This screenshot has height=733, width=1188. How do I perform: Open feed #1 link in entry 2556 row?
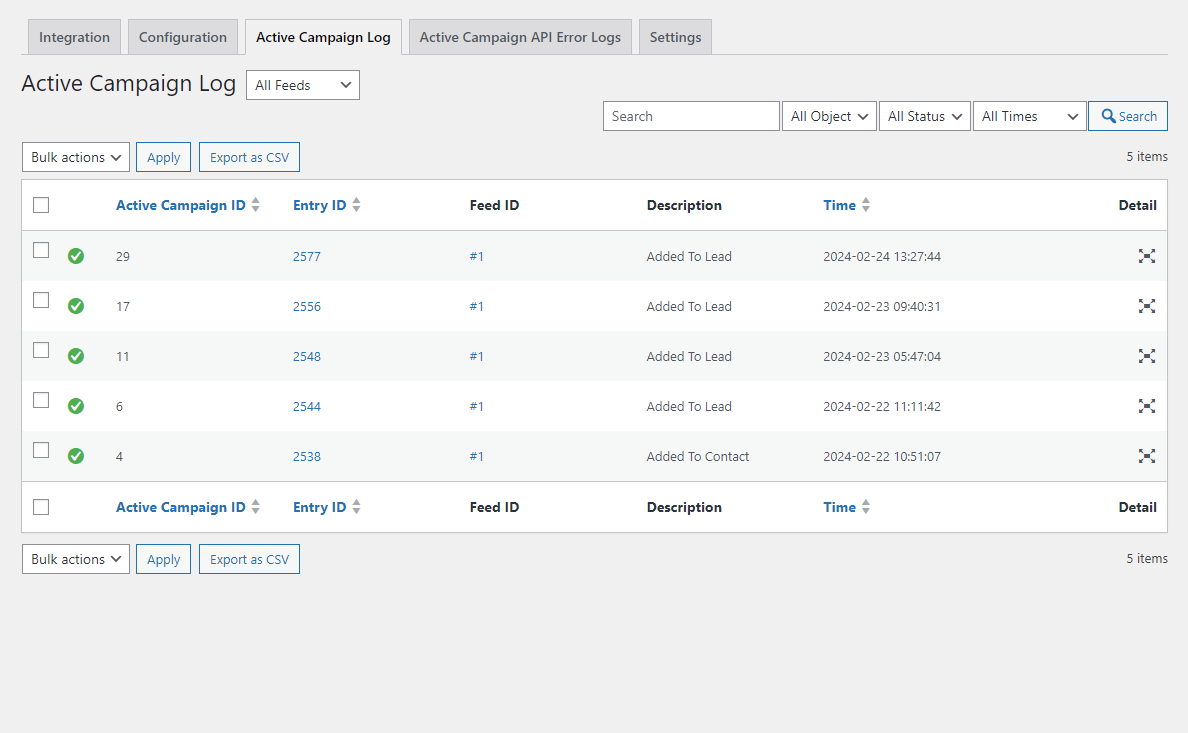pyautogui.click(x=477, y=306)
